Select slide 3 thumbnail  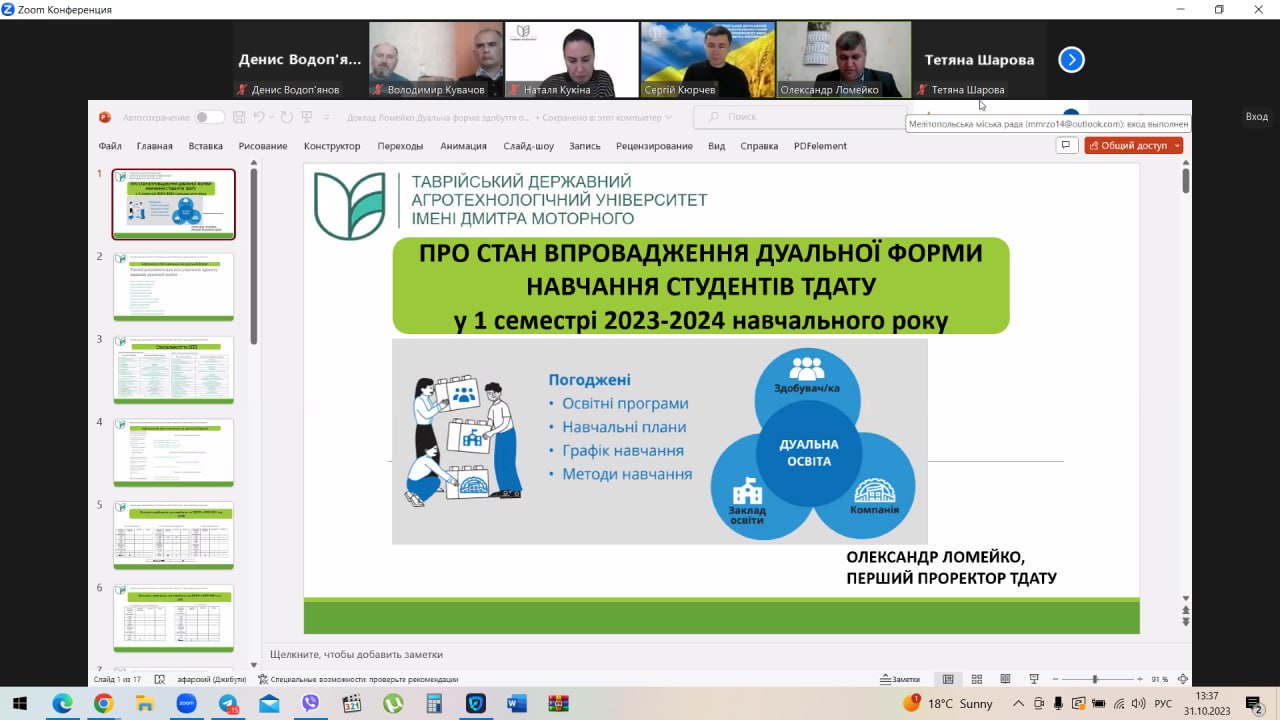(x=174, y=370)
